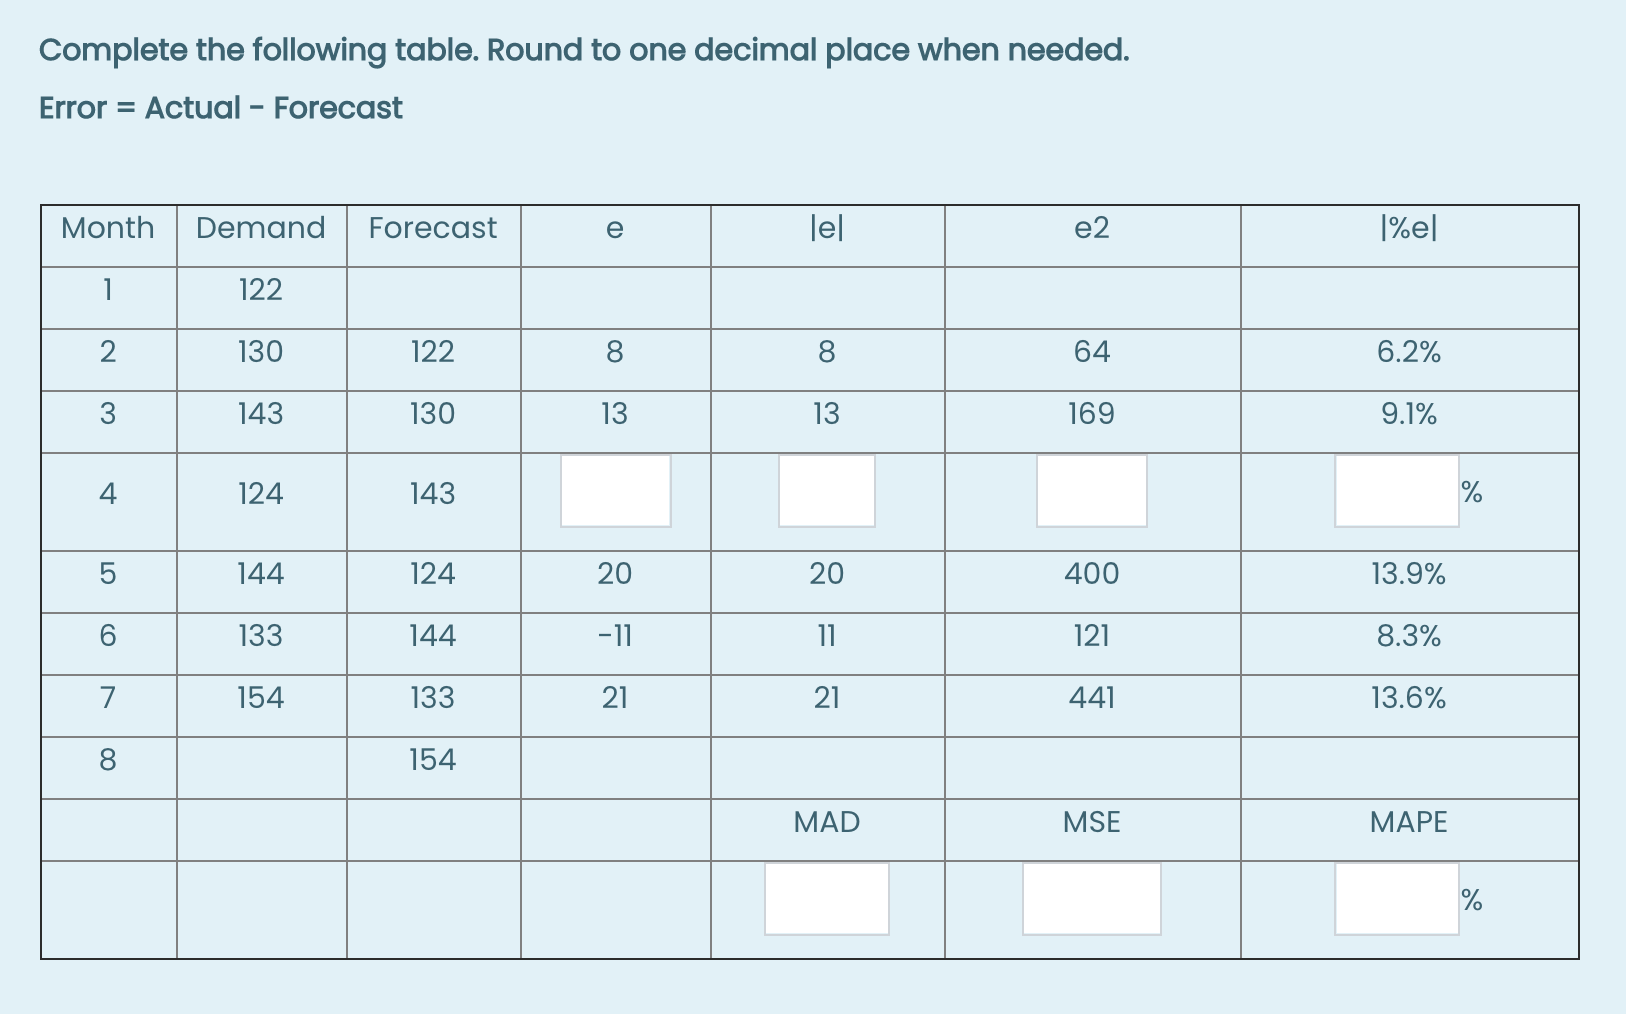
Task: Select the MAD label cell
Action: (826, 822)
